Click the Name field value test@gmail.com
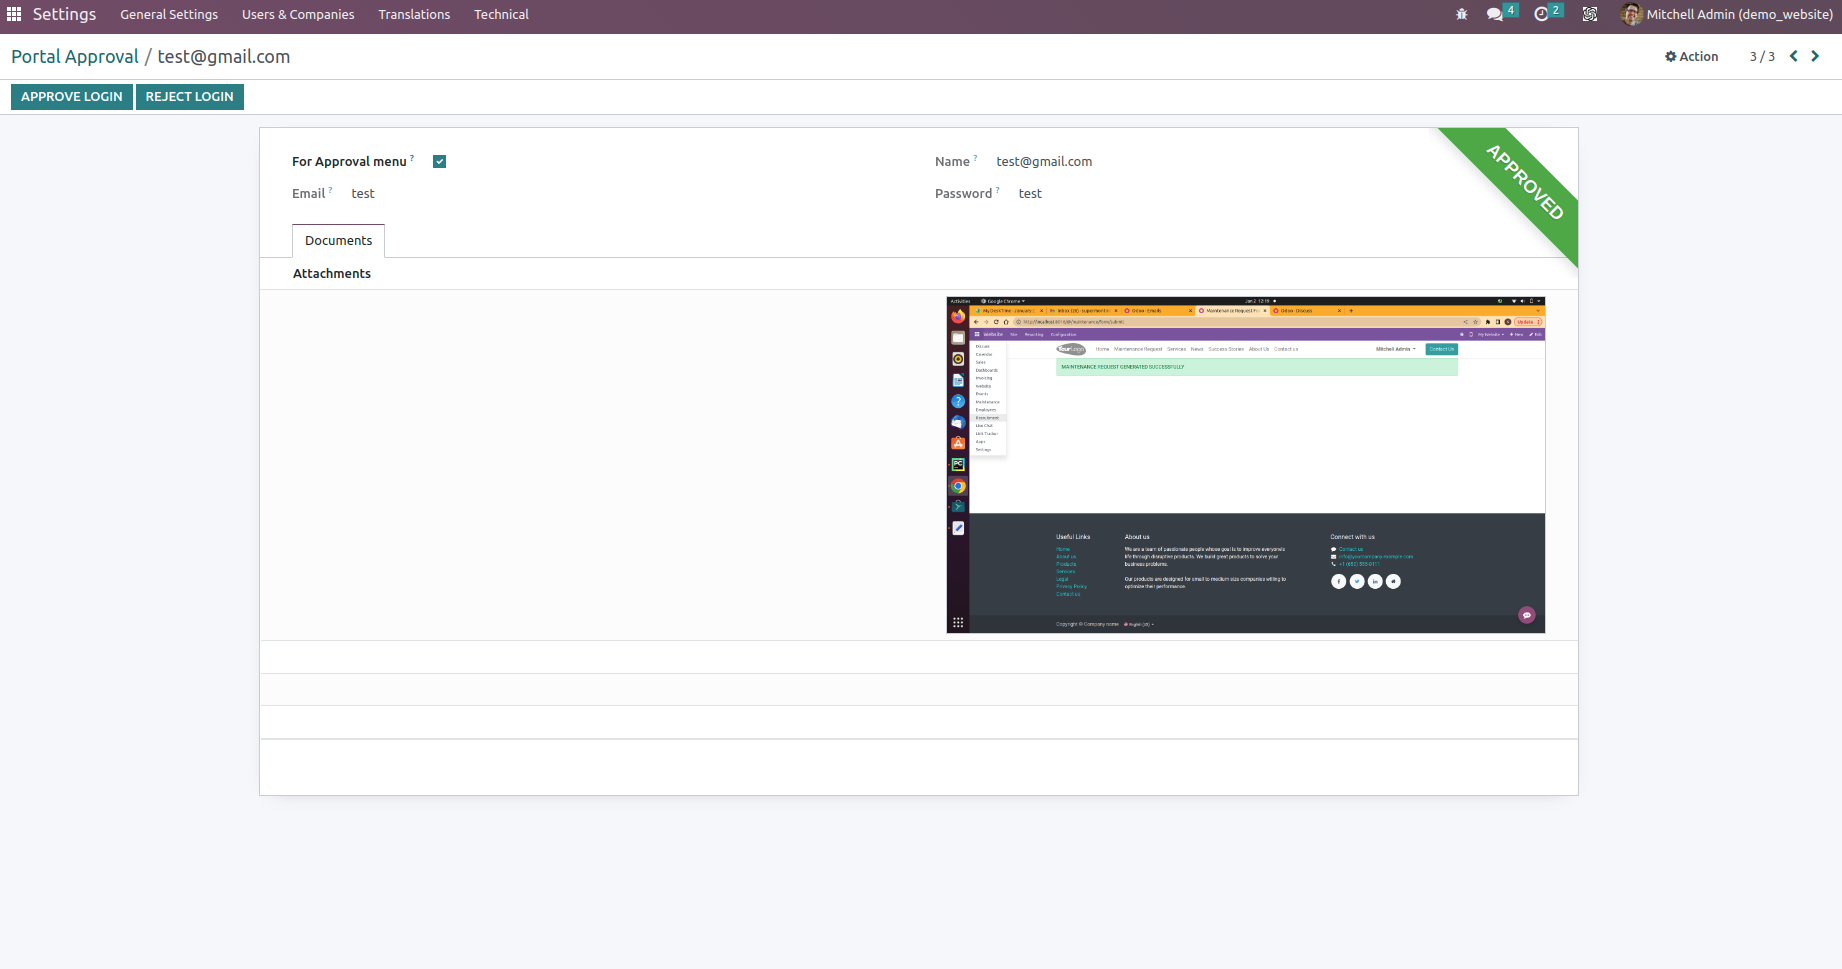Viewport: 1842px width, 969px height. click(x=1044, y=161)
